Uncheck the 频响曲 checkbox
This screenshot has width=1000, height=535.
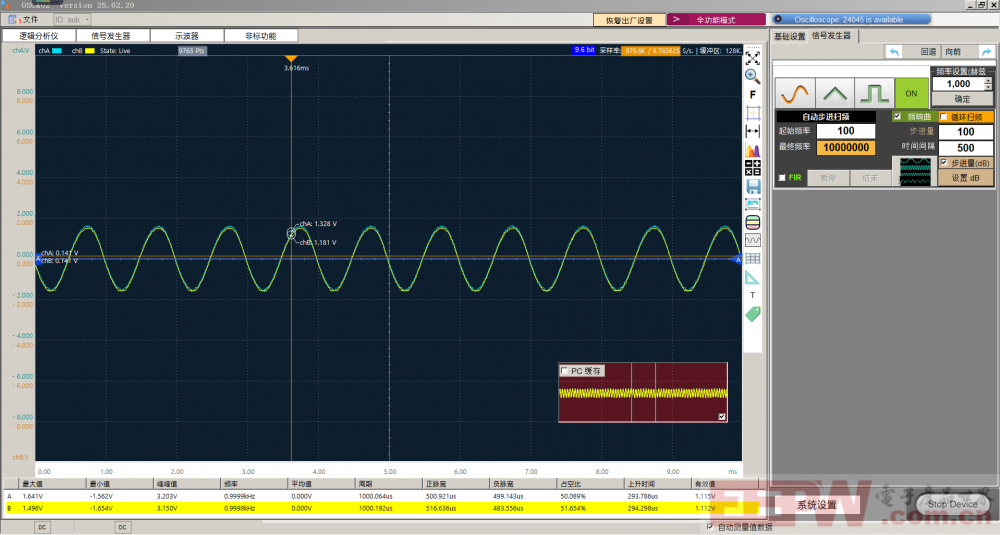pyautogui.click(x=897, y=117)
